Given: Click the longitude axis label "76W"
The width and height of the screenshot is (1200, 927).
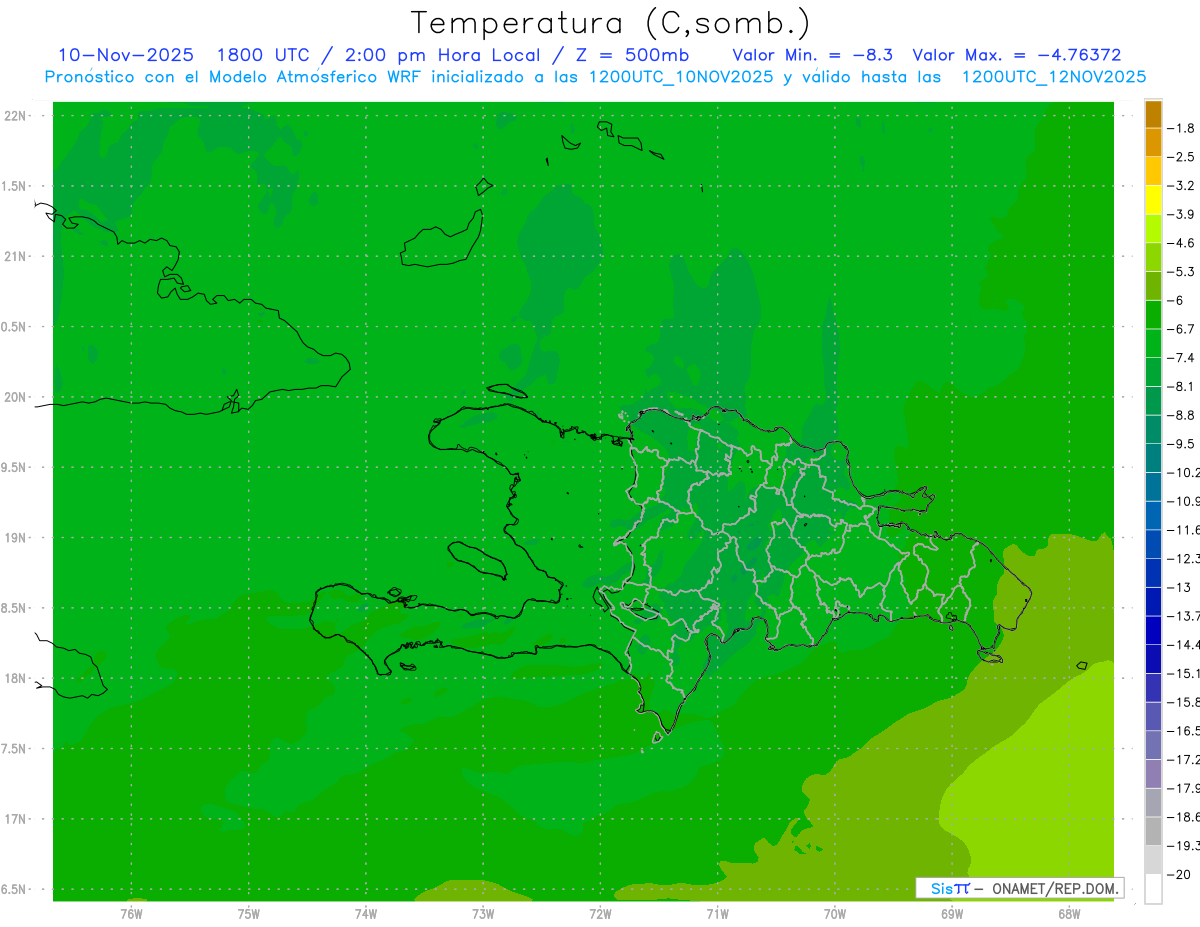Looking at the screenshot, I should tap(131, 914).
